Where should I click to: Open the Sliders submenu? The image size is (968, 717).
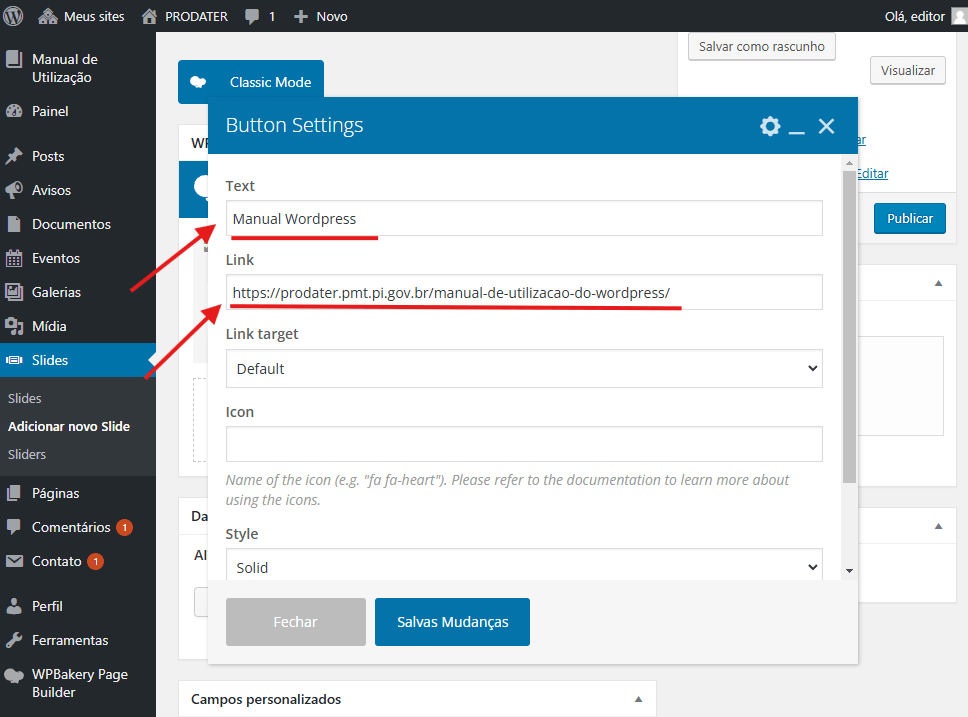click(x=27, y=454)
